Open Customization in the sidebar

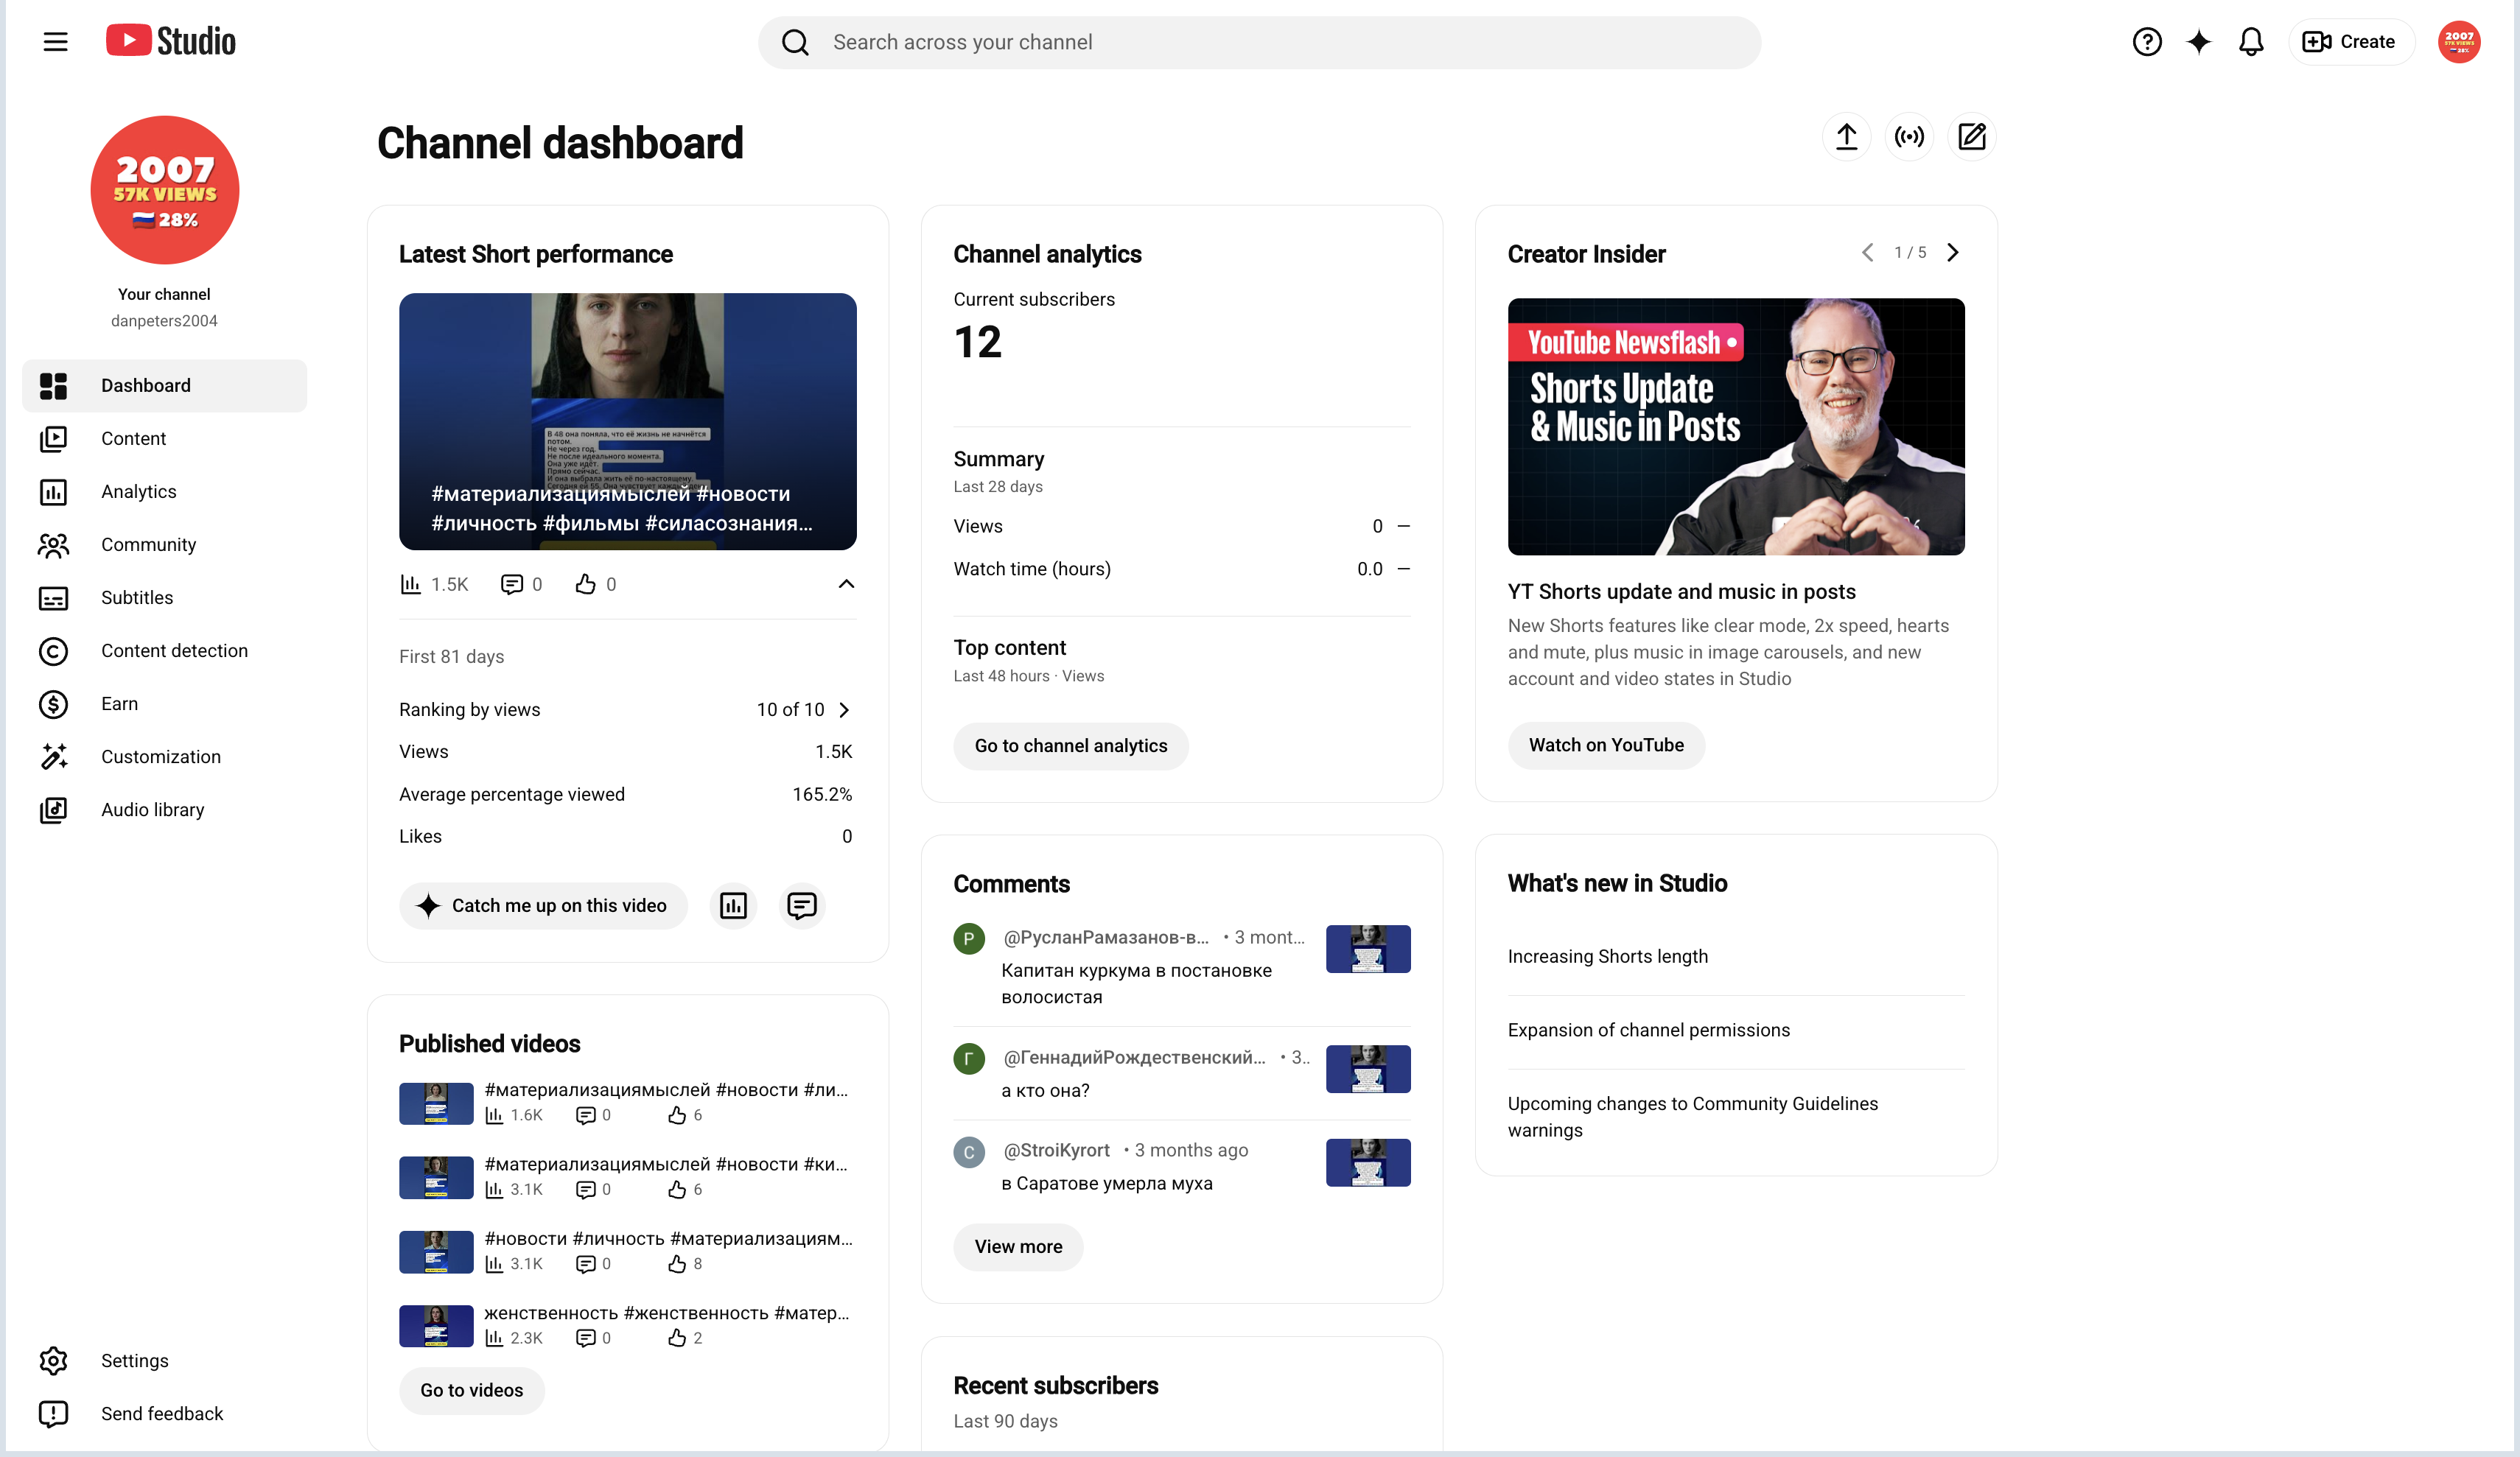164,757
